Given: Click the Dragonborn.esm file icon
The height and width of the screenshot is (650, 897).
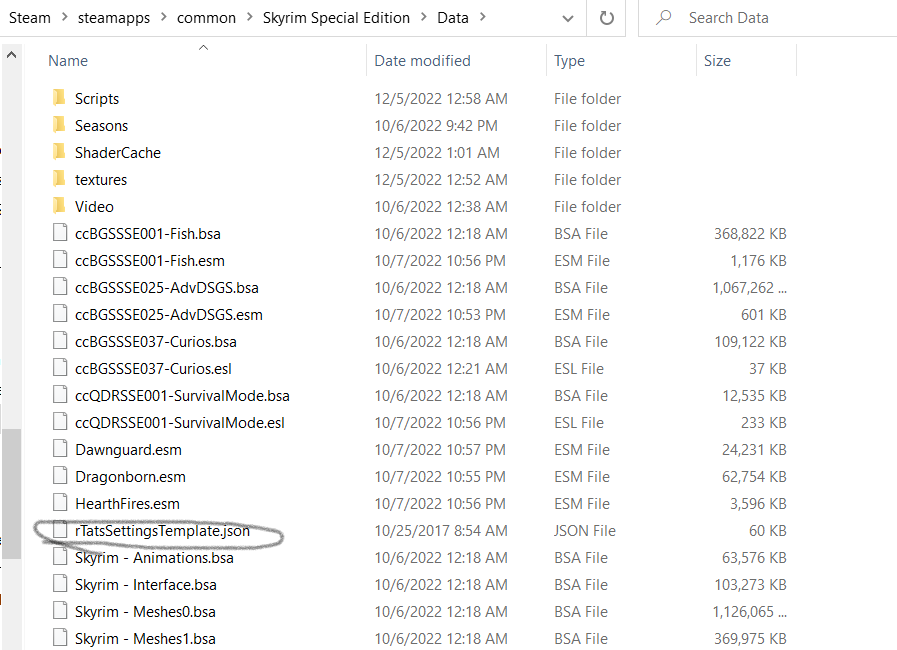Looking at the screenshot, I should (60, 475).
